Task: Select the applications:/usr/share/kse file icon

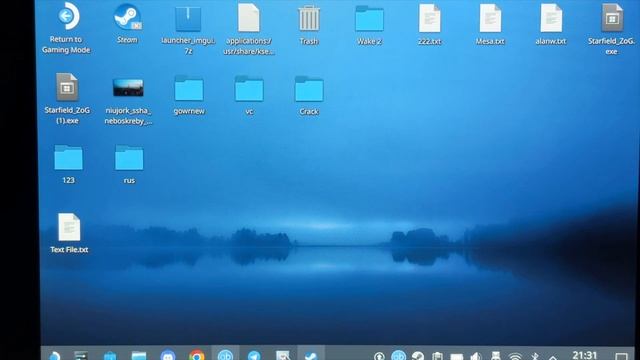Action: click(249, 29)
